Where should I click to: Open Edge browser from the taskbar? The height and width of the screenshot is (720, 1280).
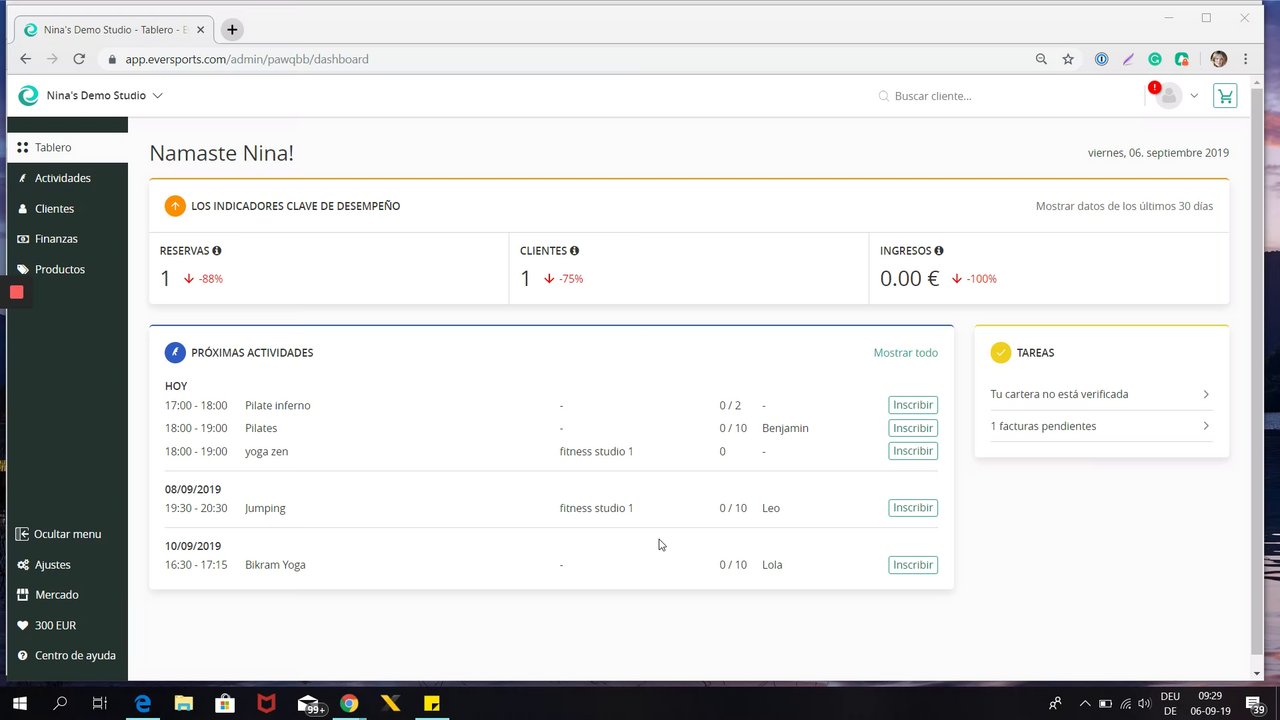143,703
